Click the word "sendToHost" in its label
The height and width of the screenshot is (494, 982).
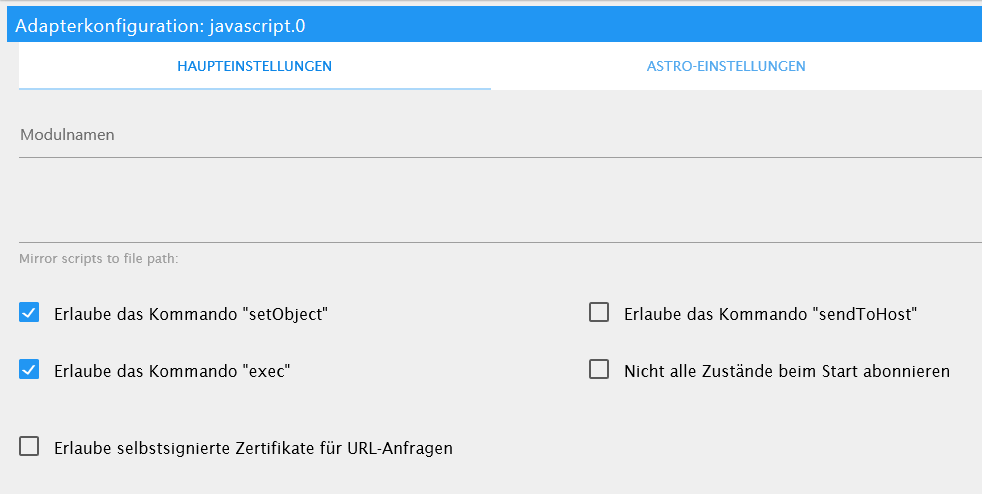tap(868, 314)
